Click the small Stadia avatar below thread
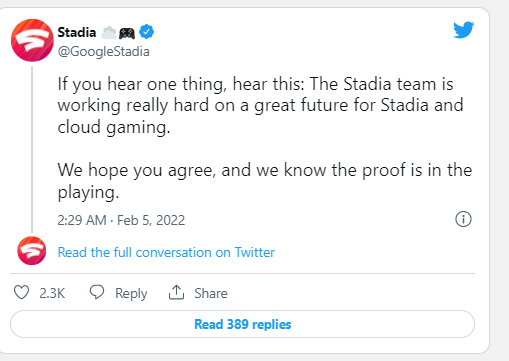This screenshot has width=509, height=361. pos(32,251)
